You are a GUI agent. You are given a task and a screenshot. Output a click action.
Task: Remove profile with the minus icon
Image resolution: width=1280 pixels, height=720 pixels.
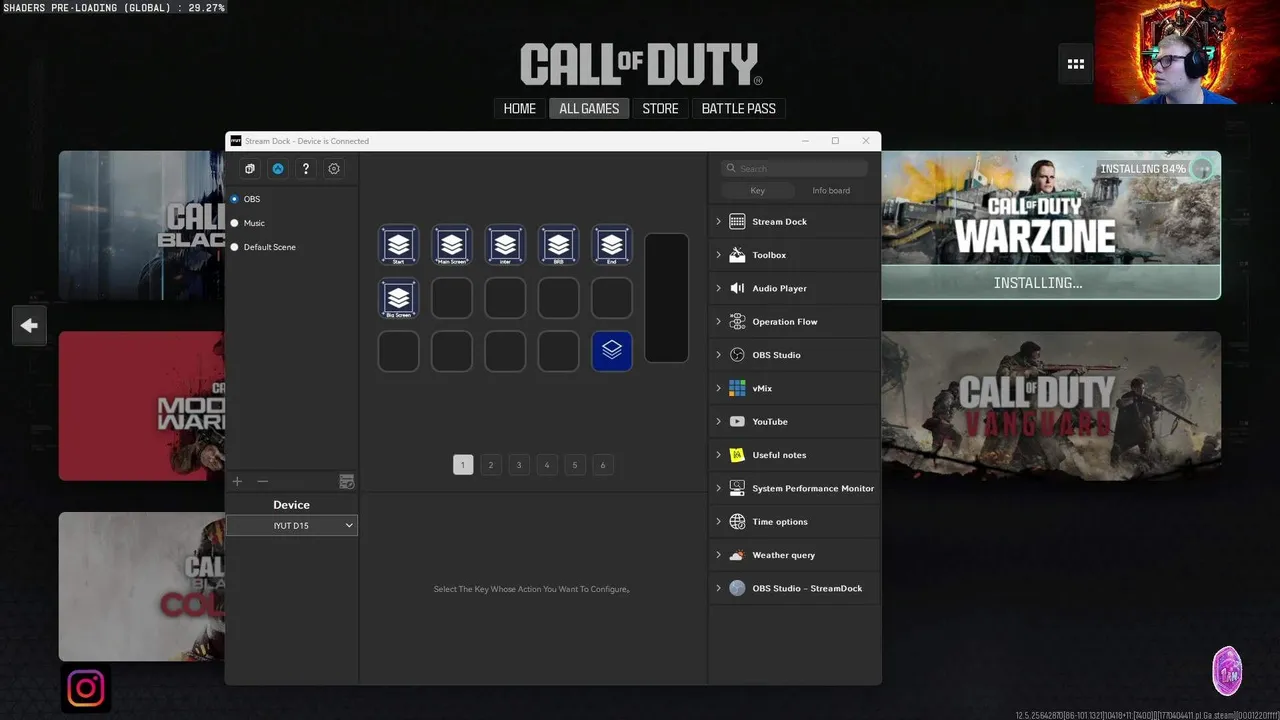coord(263,481)
